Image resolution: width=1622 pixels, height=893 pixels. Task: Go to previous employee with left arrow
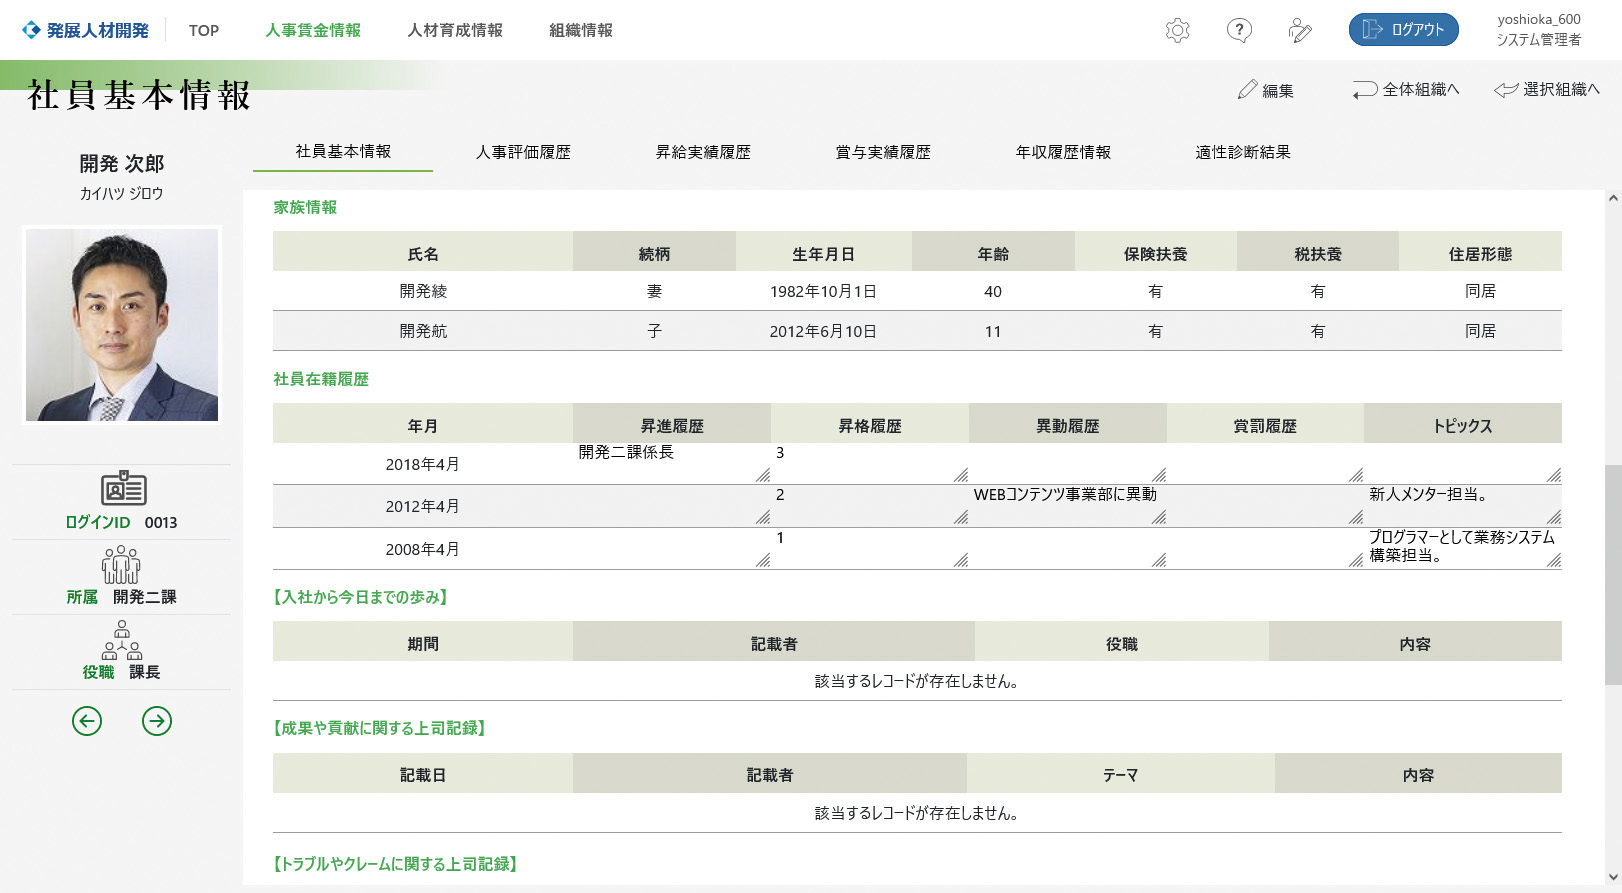(87, 721)
